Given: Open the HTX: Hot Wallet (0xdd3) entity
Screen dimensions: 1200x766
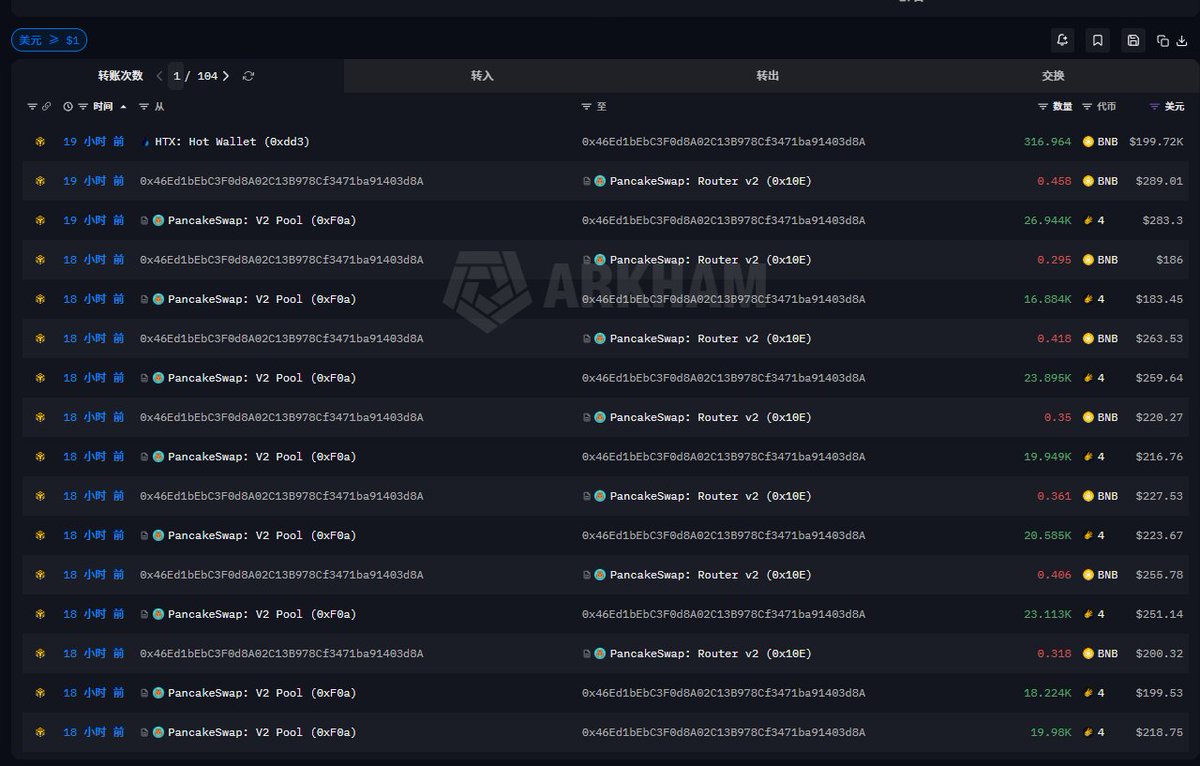Looking at the screenshot, I should coord(232,142).
